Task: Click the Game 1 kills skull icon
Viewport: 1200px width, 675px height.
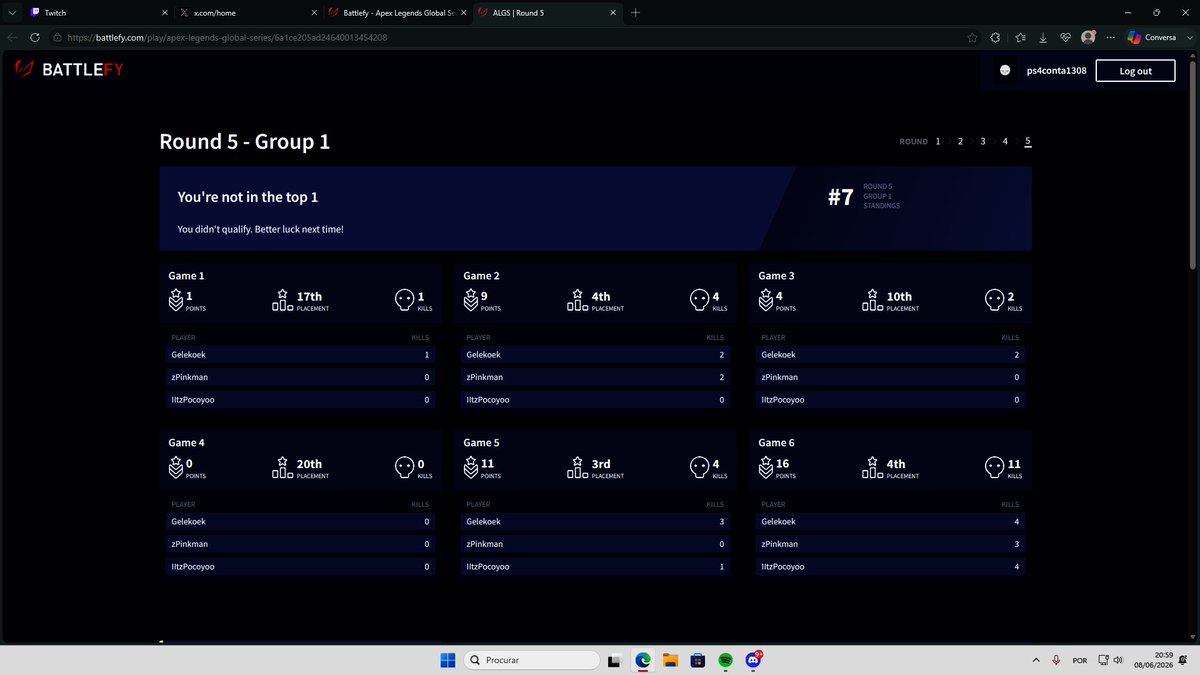Action: pos(404,300)
